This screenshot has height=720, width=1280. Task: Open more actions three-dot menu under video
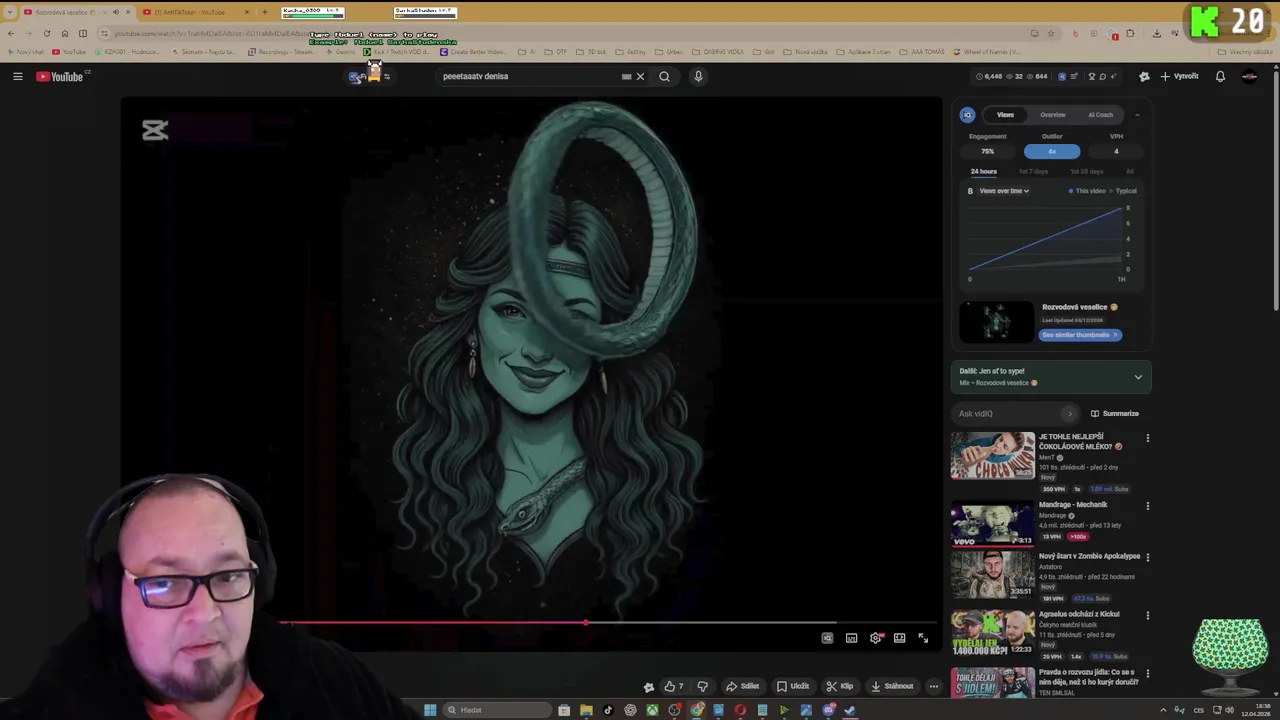coord(933,686)
